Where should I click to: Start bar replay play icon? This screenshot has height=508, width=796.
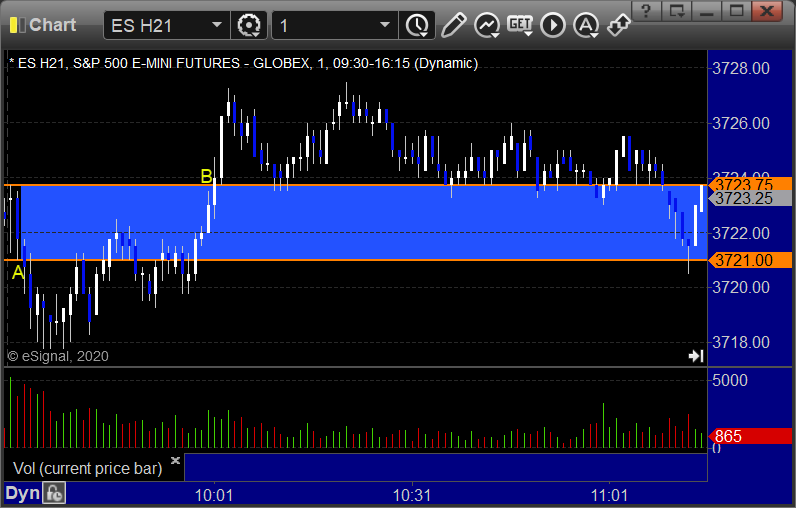[553, 25]
